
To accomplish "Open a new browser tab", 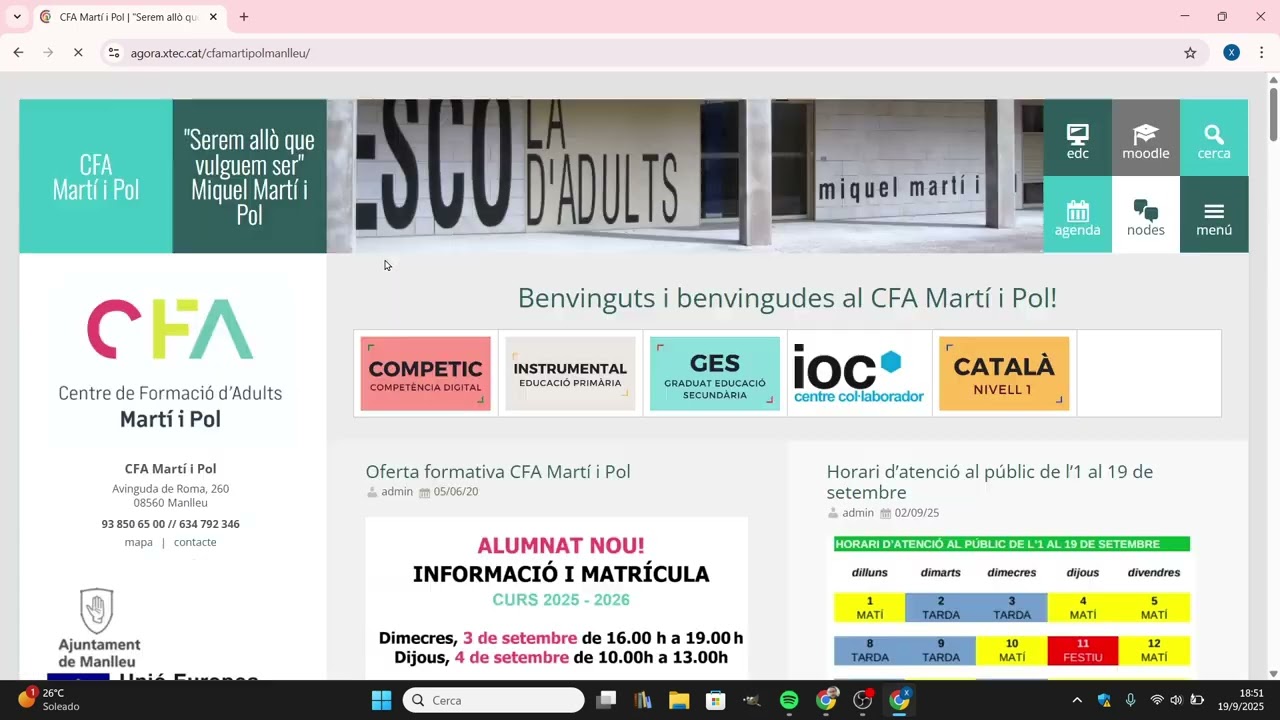I will click(244, 17).
